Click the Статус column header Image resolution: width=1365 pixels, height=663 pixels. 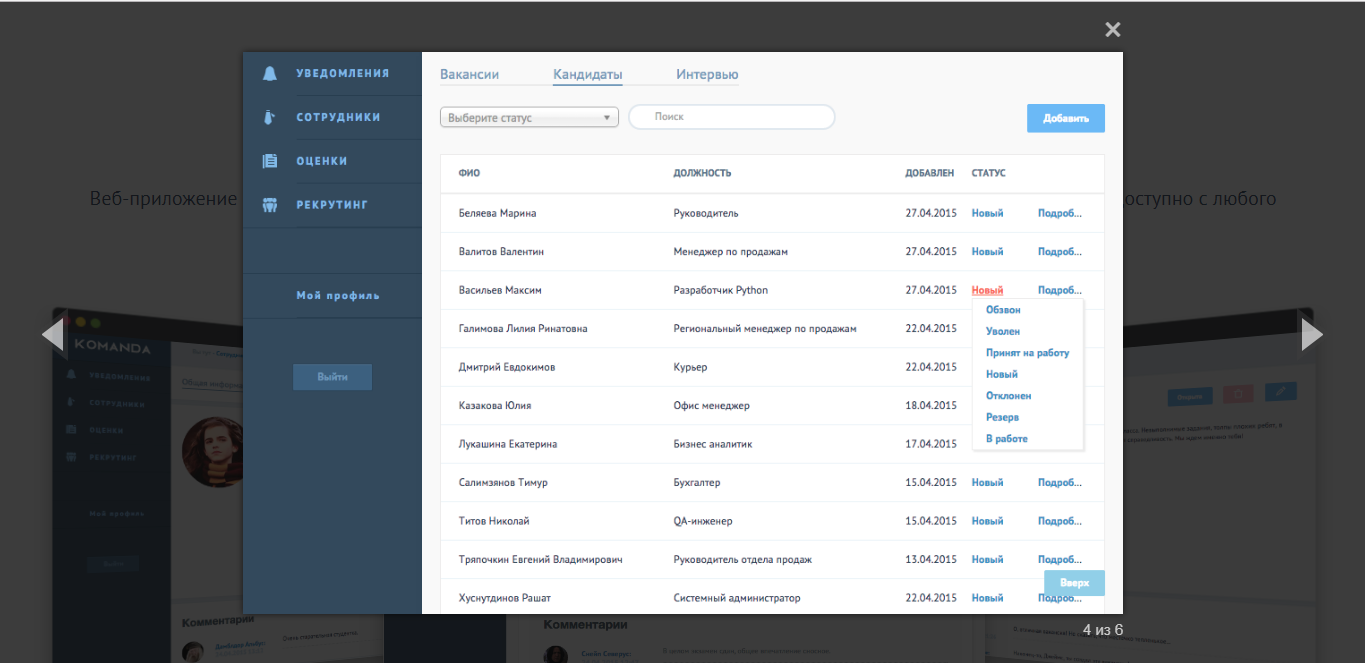pyautogui.click(x=989, y=173)
